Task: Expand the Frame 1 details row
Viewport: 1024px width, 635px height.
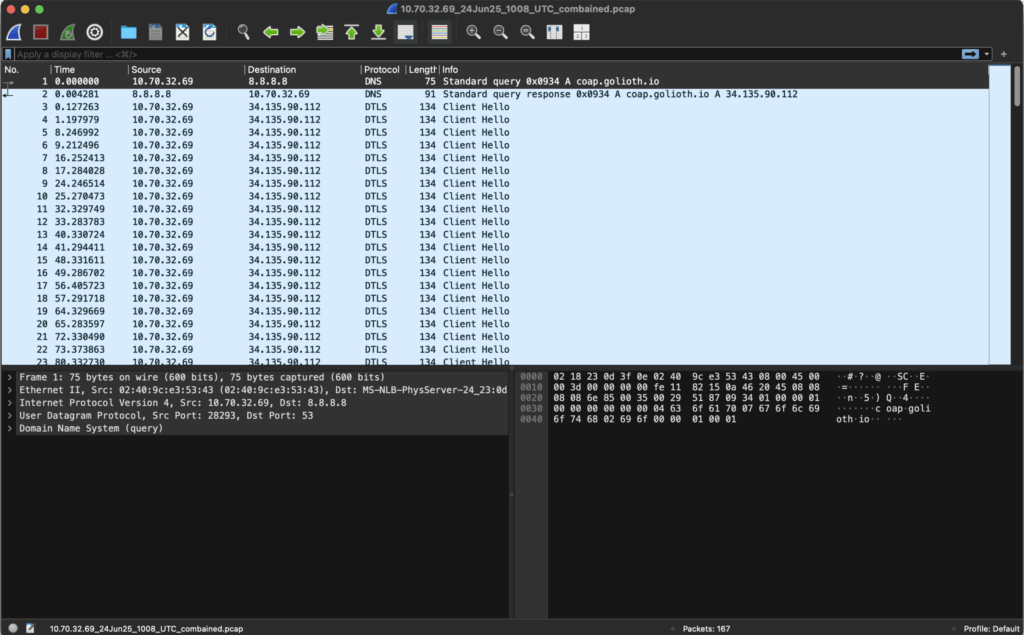Action: (10, 377)
